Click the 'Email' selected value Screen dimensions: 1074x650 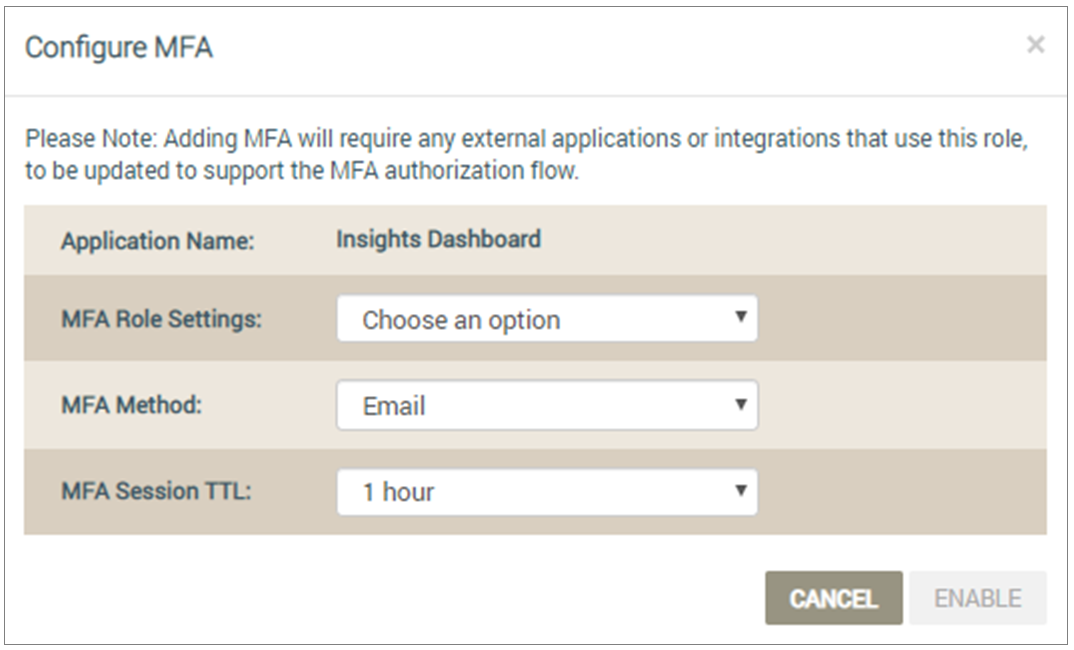click(394, 406)
